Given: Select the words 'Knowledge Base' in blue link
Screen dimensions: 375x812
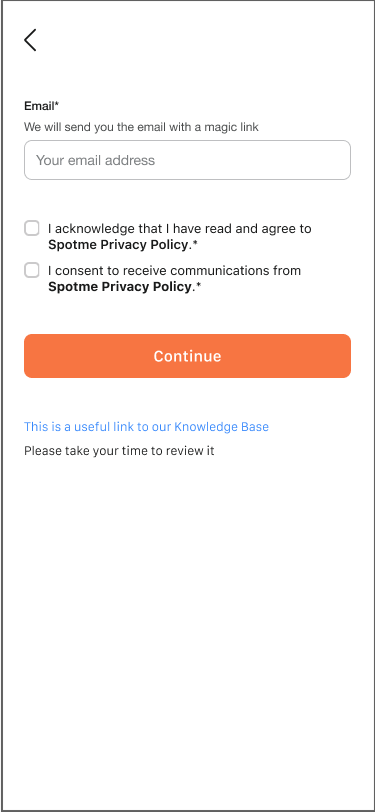Looking at the screenshot, I should 221,427.
